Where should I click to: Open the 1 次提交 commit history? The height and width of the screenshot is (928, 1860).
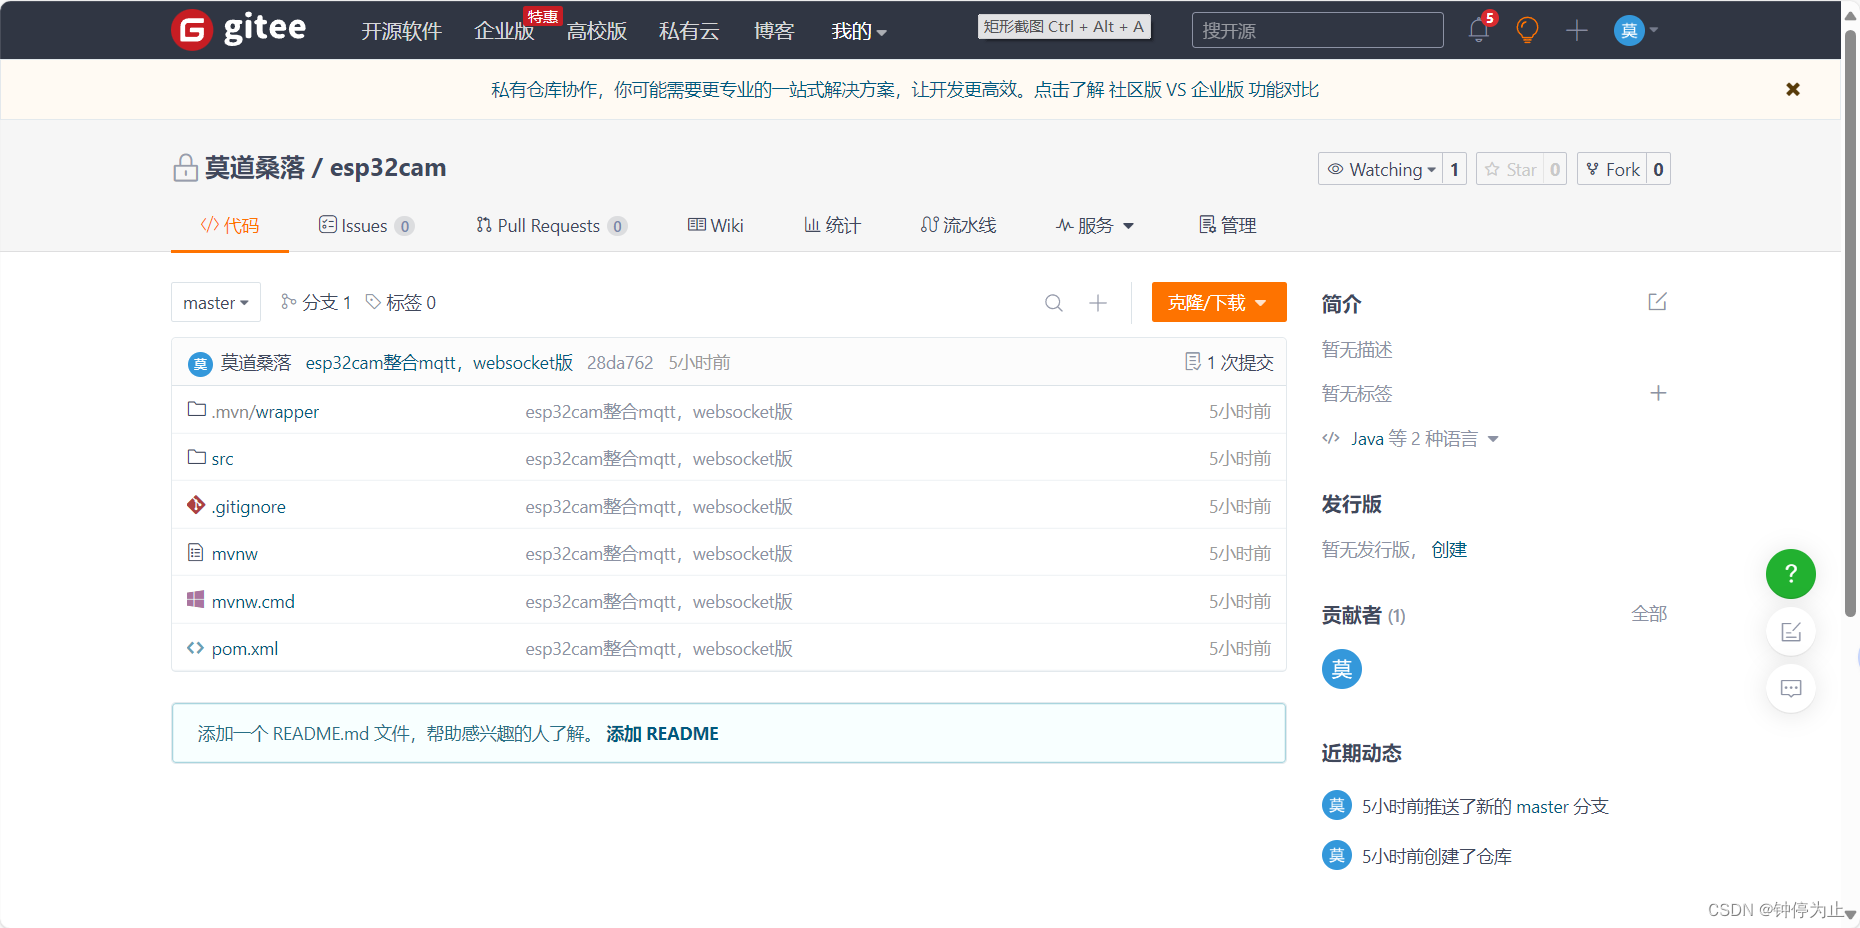pyautogui.click(x=1229, y=362)
